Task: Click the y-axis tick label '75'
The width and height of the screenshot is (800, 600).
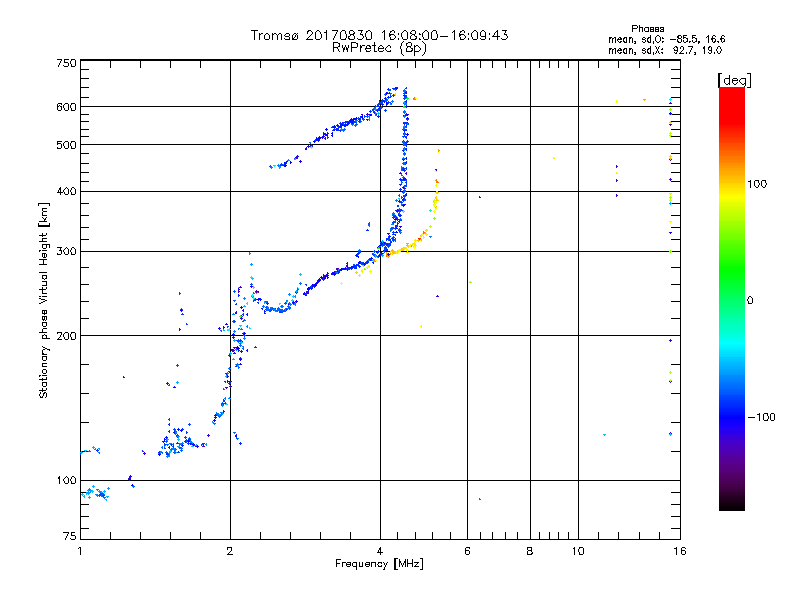Action: tap(70, 536)
